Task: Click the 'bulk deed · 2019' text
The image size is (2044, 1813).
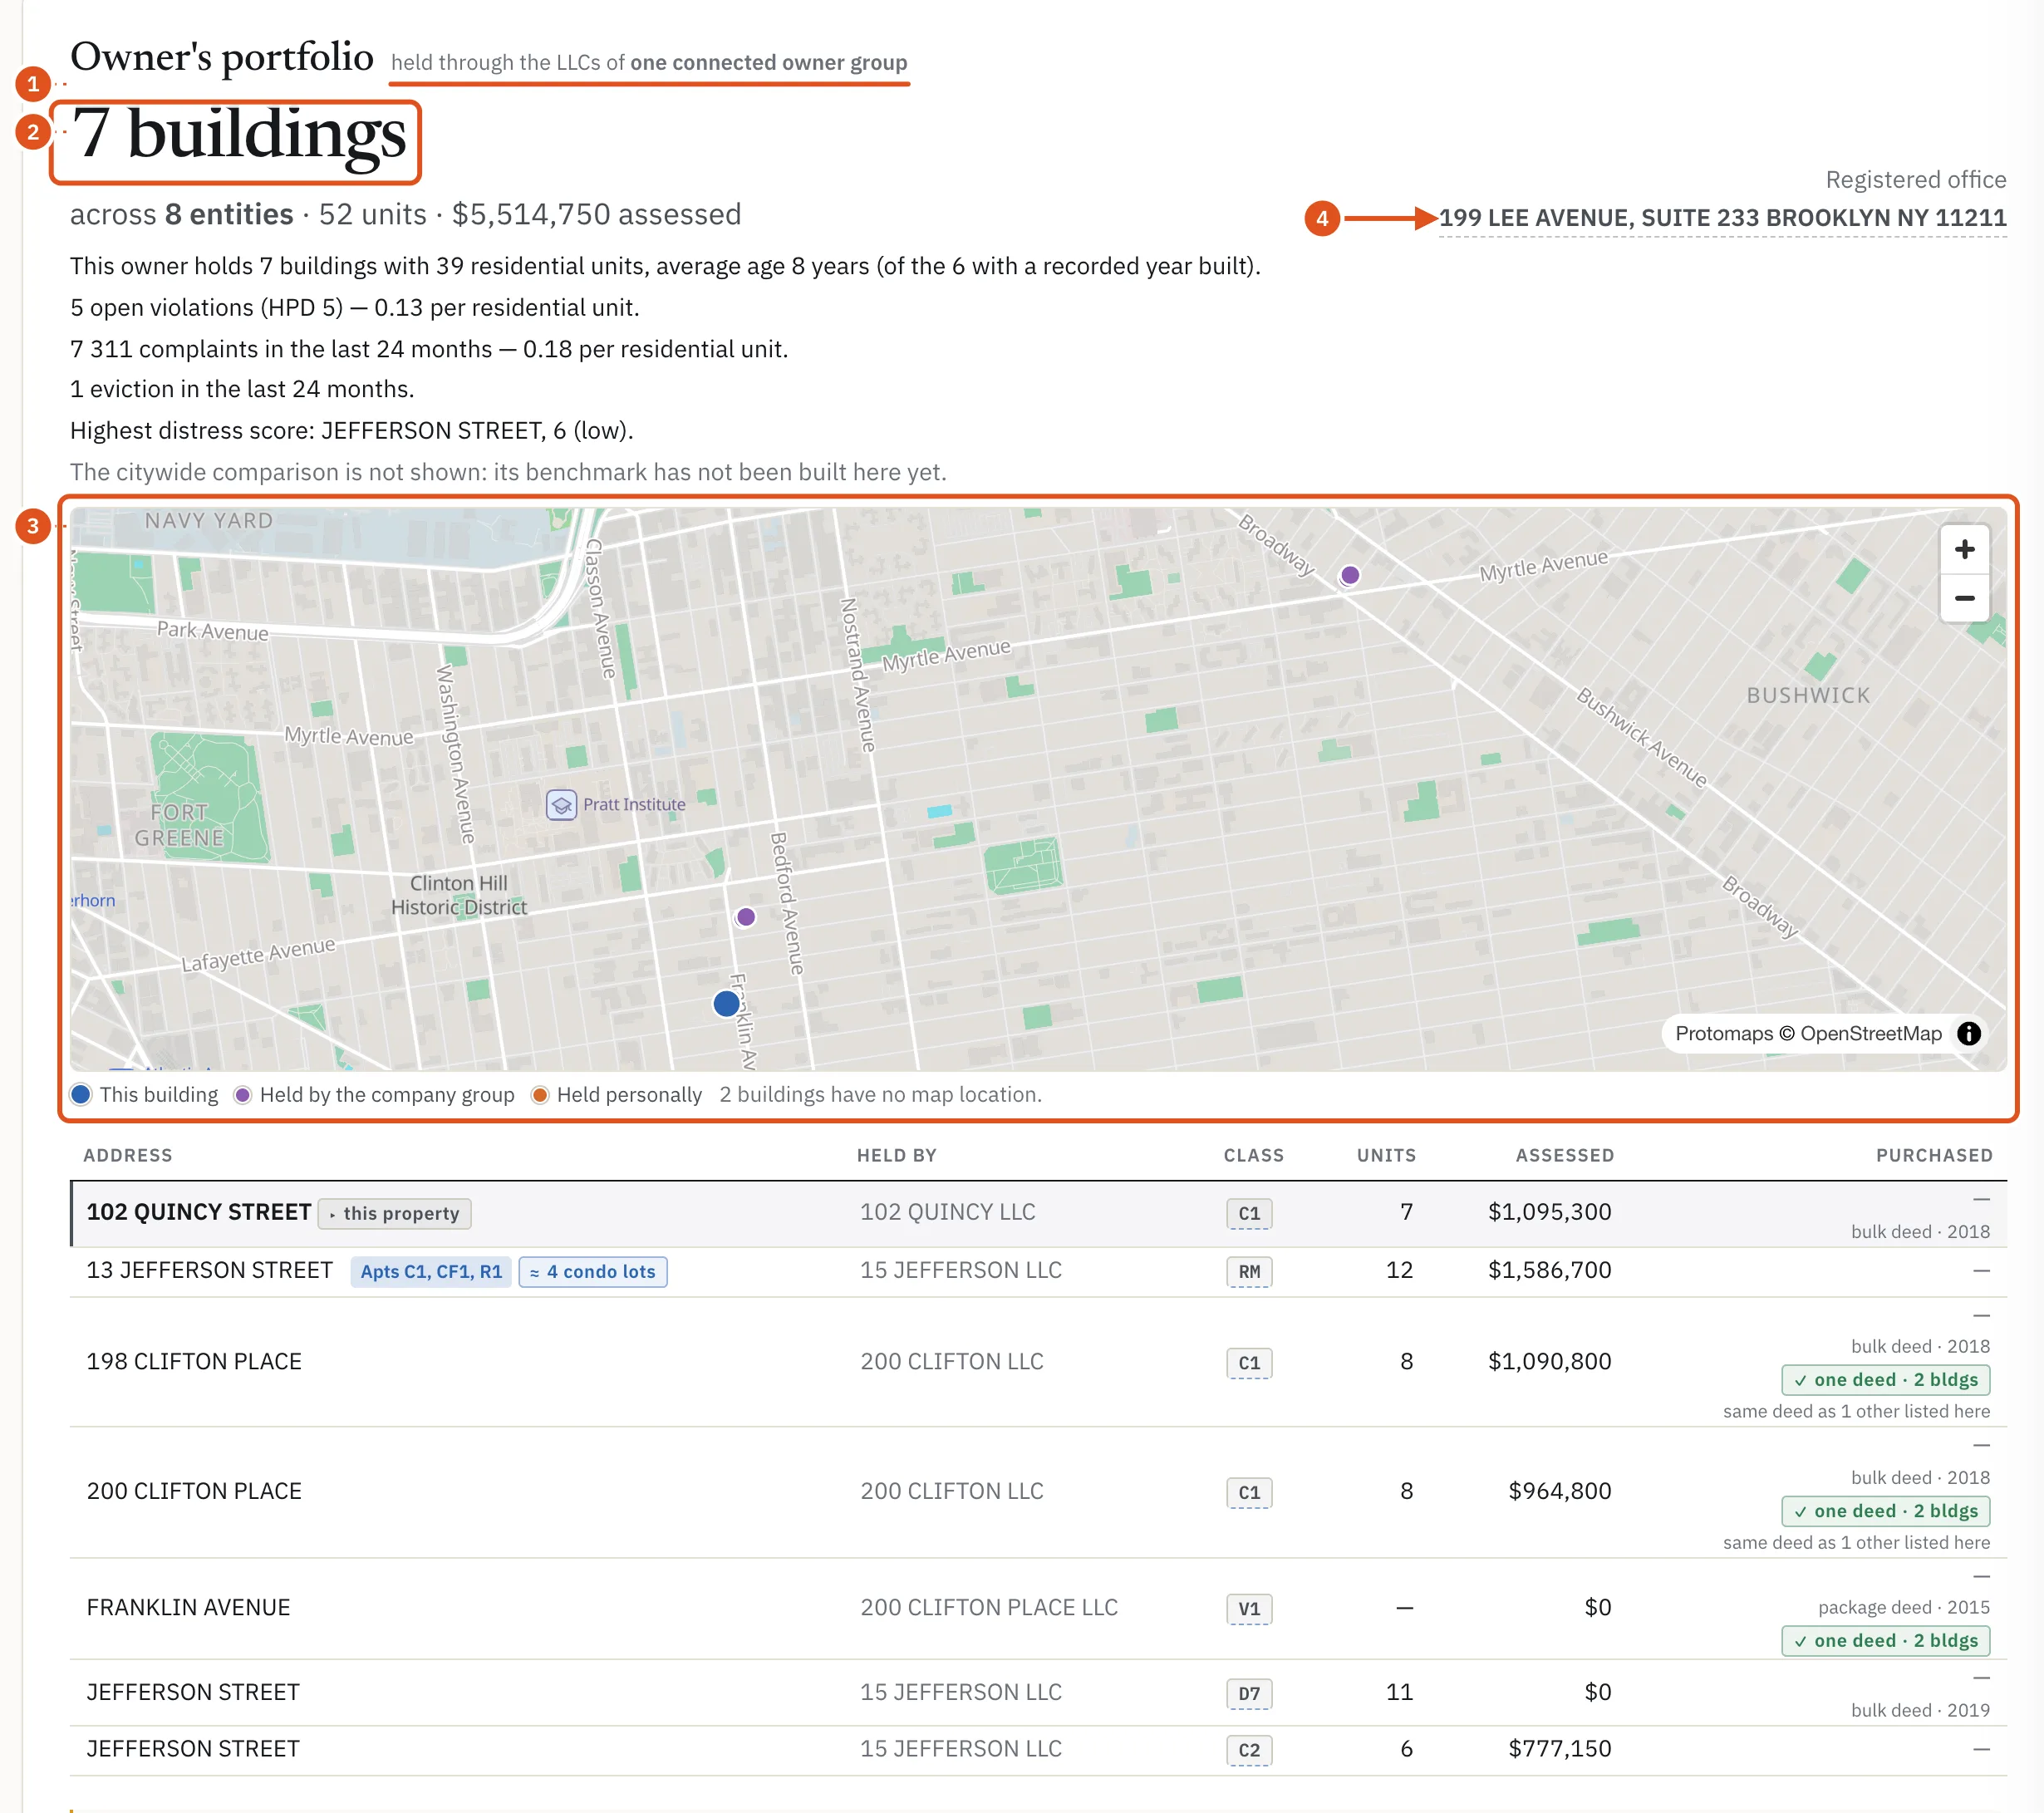Action: [x=1920, y=1710]
